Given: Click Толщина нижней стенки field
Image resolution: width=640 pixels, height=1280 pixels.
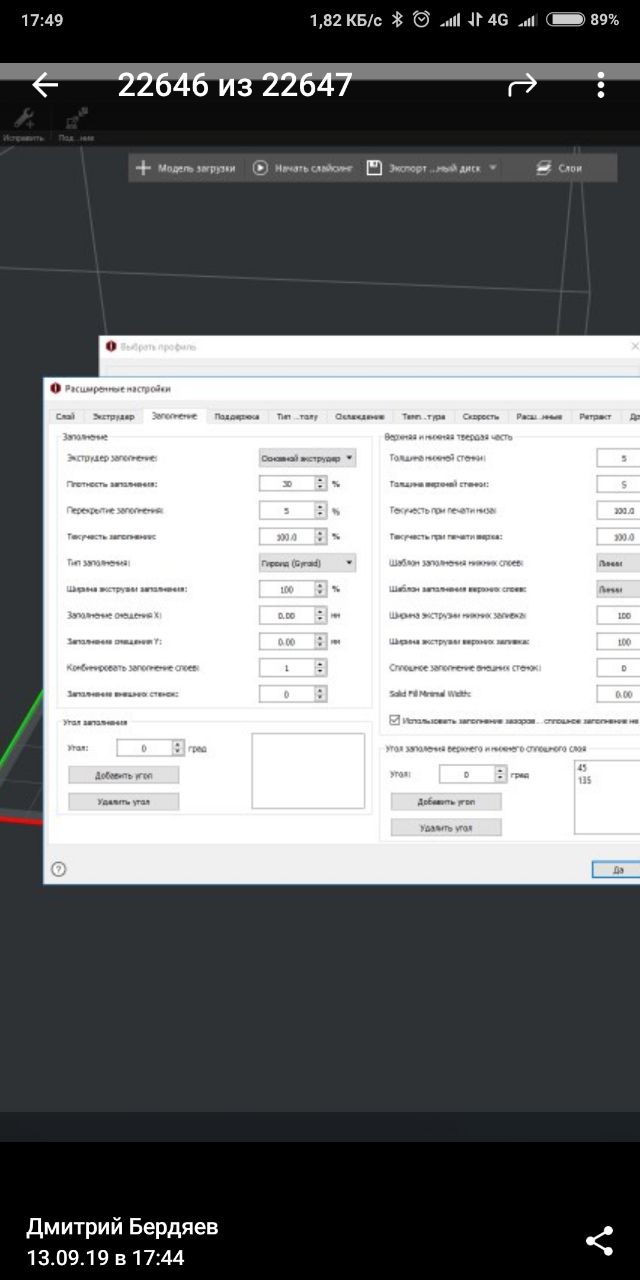Looking at the screenshot, I should coord(618,458).
